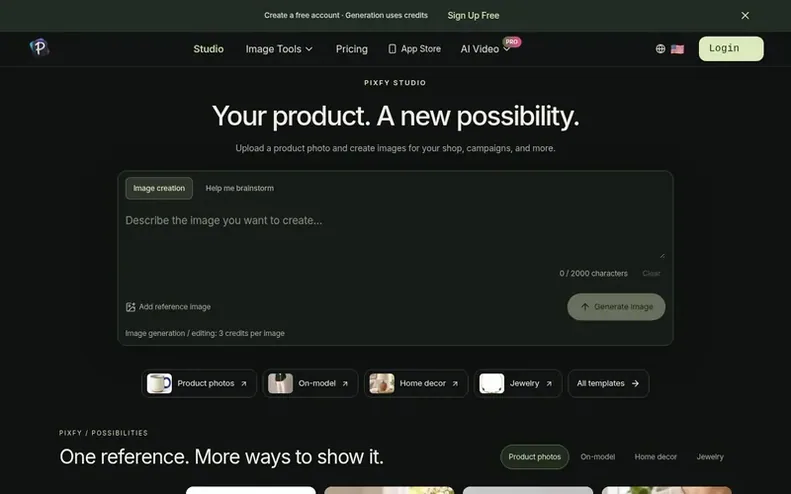Click the Login button
Screen dimensions: 791x494
pos(731,48)
